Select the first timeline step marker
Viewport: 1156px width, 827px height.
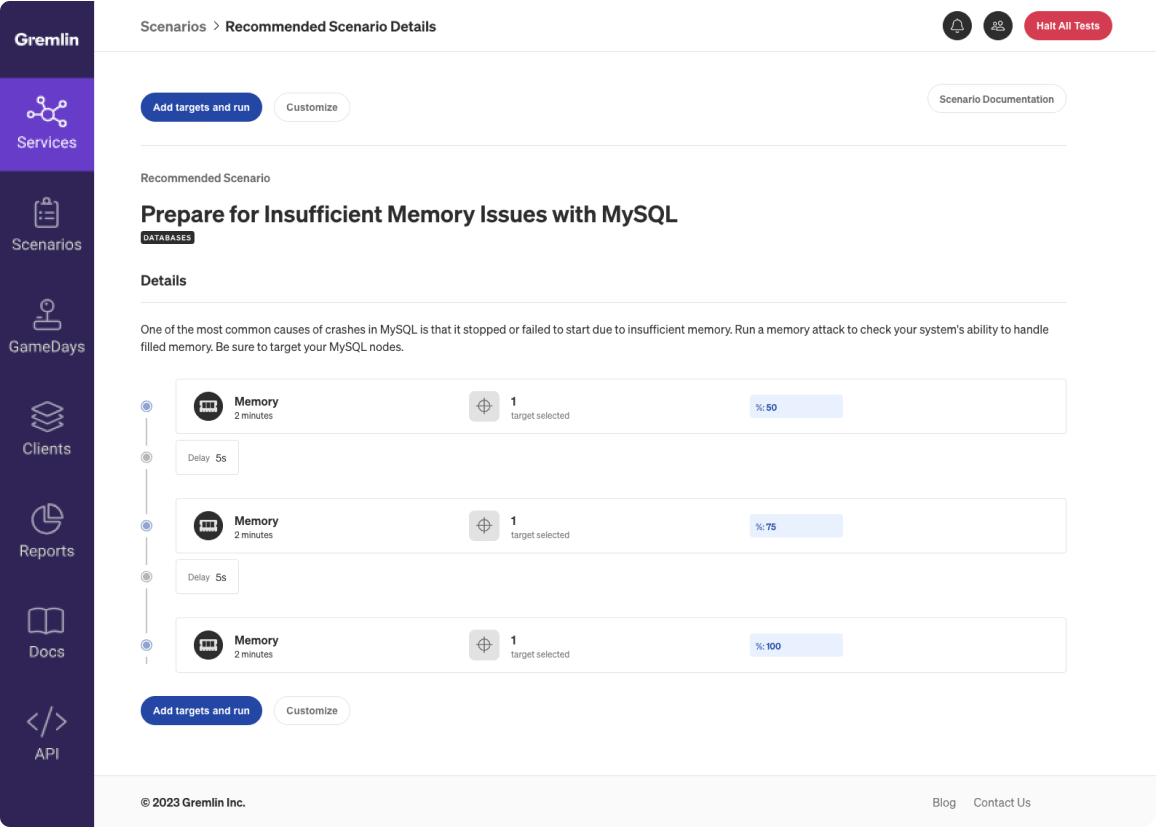(147, 406)
